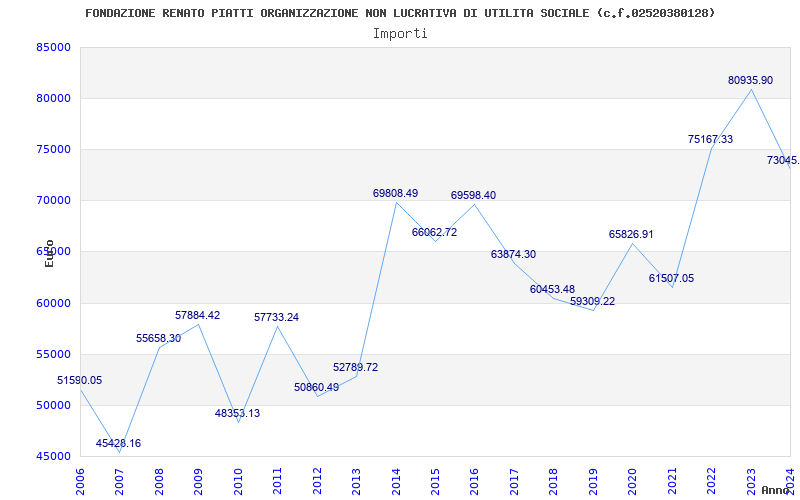Click x-axis year 2020
800x500 pixels.
pos(633,481)
